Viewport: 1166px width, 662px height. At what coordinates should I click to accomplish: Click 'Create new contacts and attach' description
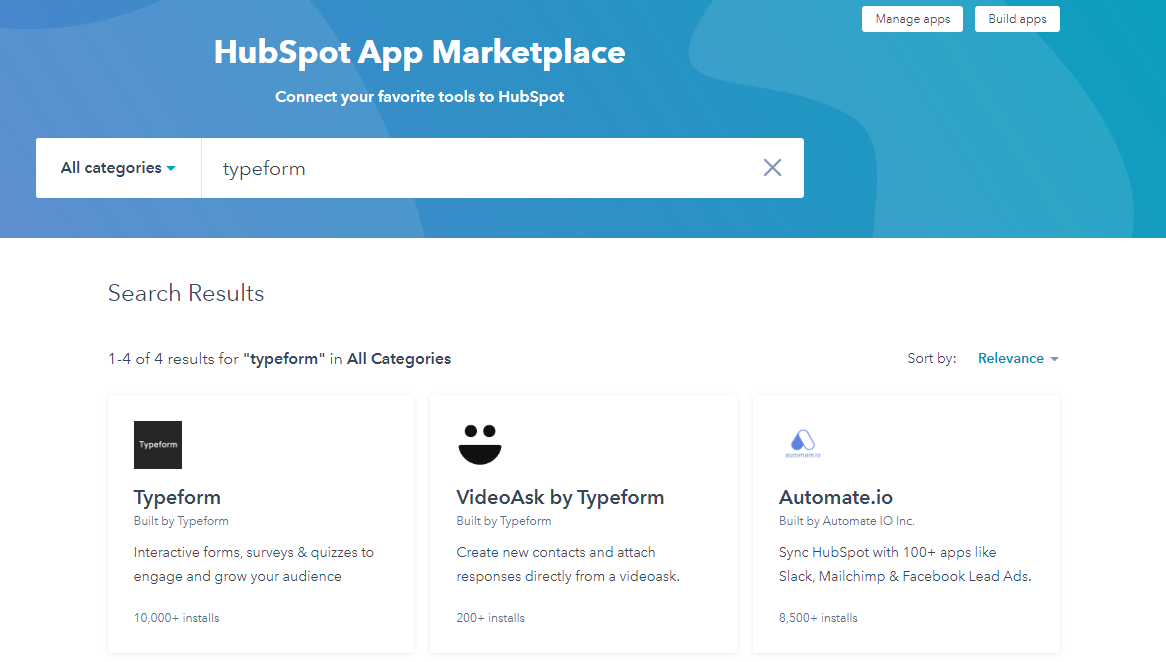tap(568, 564)
